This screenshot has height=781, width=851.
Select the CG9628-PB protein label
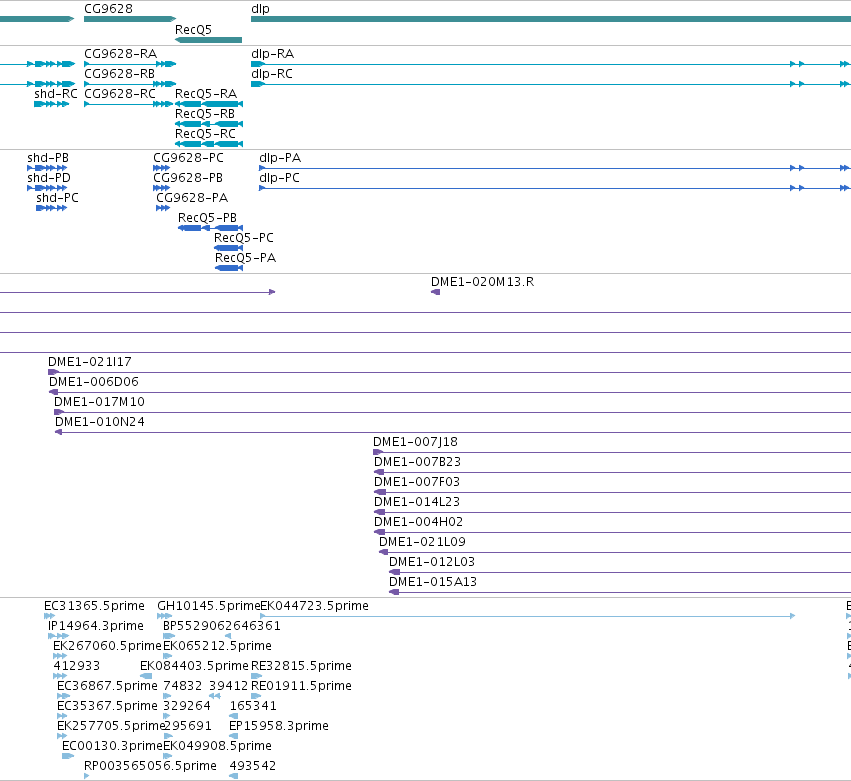[x=188, y=178]
